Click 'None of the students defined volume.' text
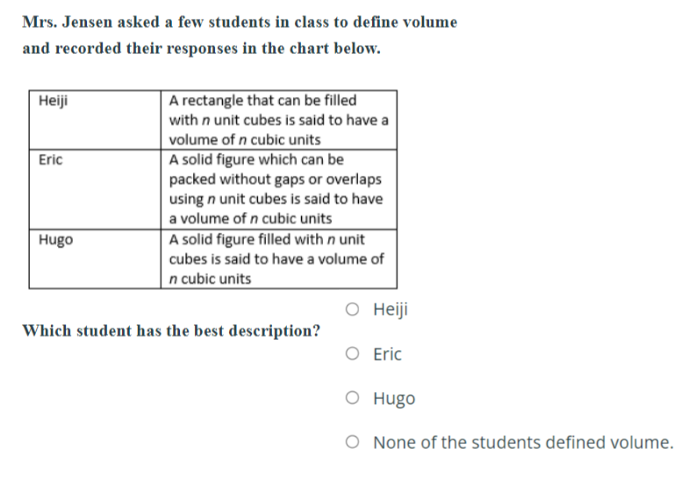Screen dimensions: 700x500 (x=523, y=442)
